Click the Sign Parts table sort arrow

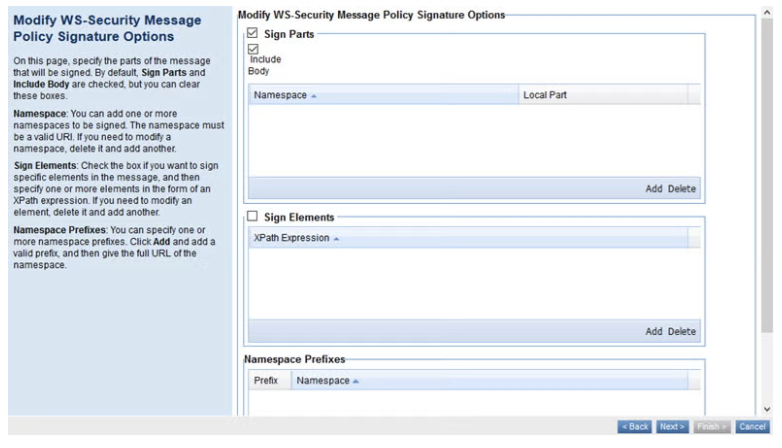(314, 96)
